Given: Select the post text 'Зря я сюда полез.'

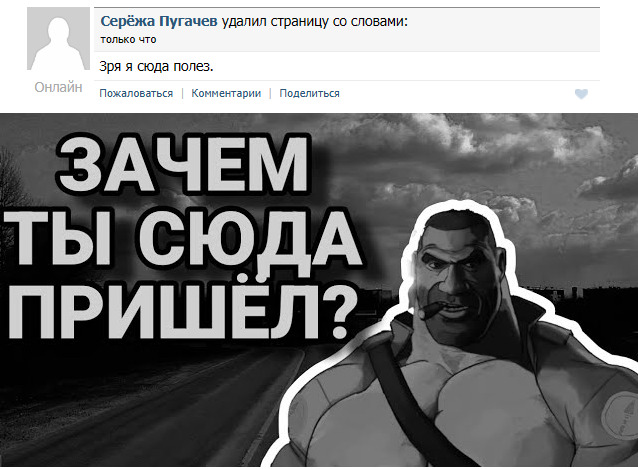Looking at the screenshot, I should click(156, 66).
